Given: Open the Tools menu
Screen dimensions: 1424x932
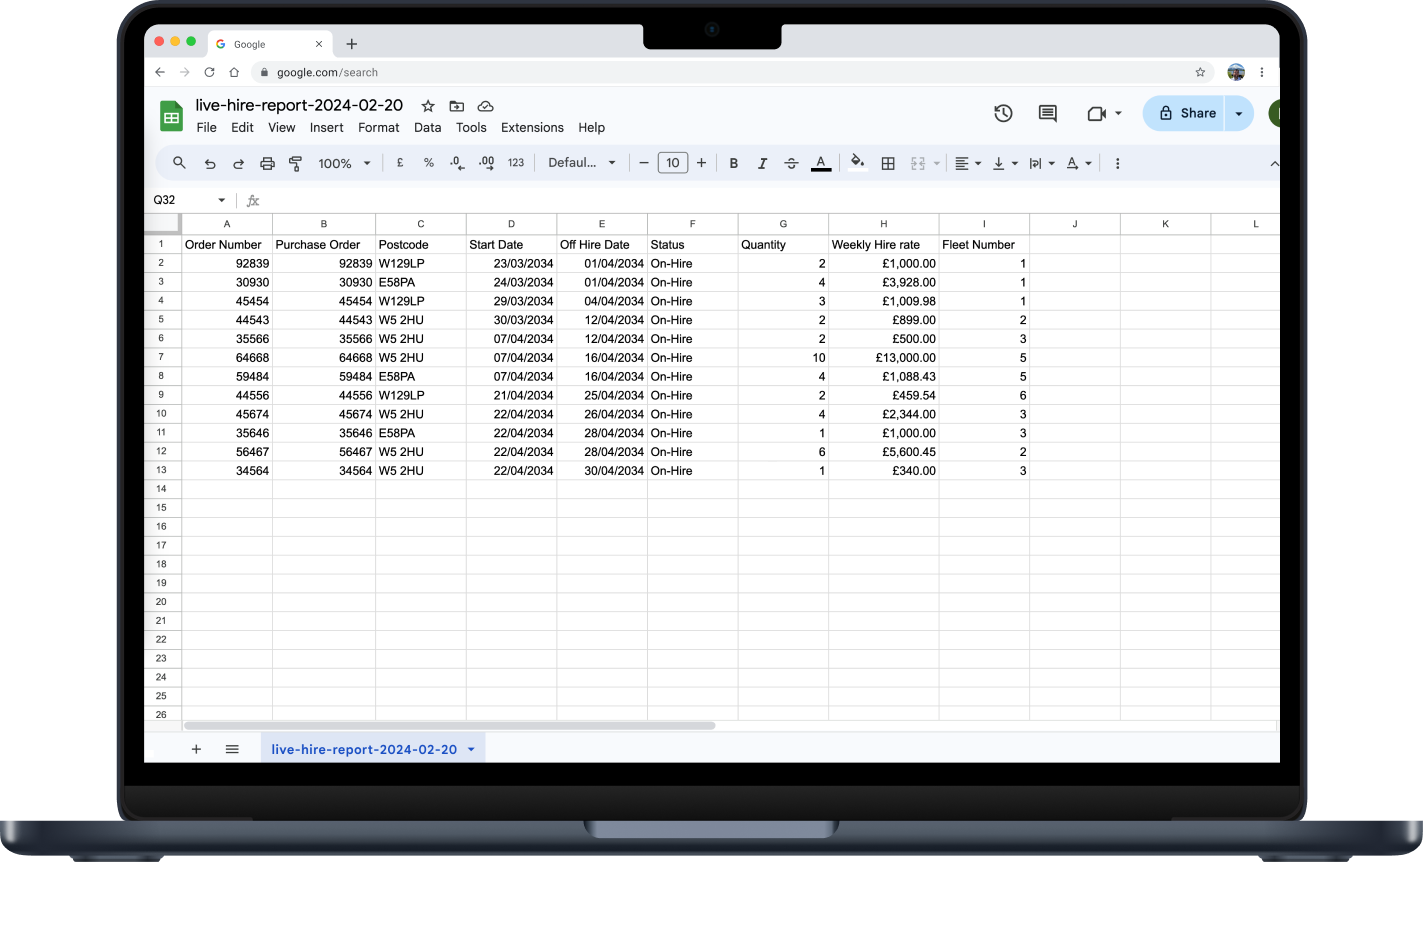Looking at the screenshot, I should pos(471,128).
